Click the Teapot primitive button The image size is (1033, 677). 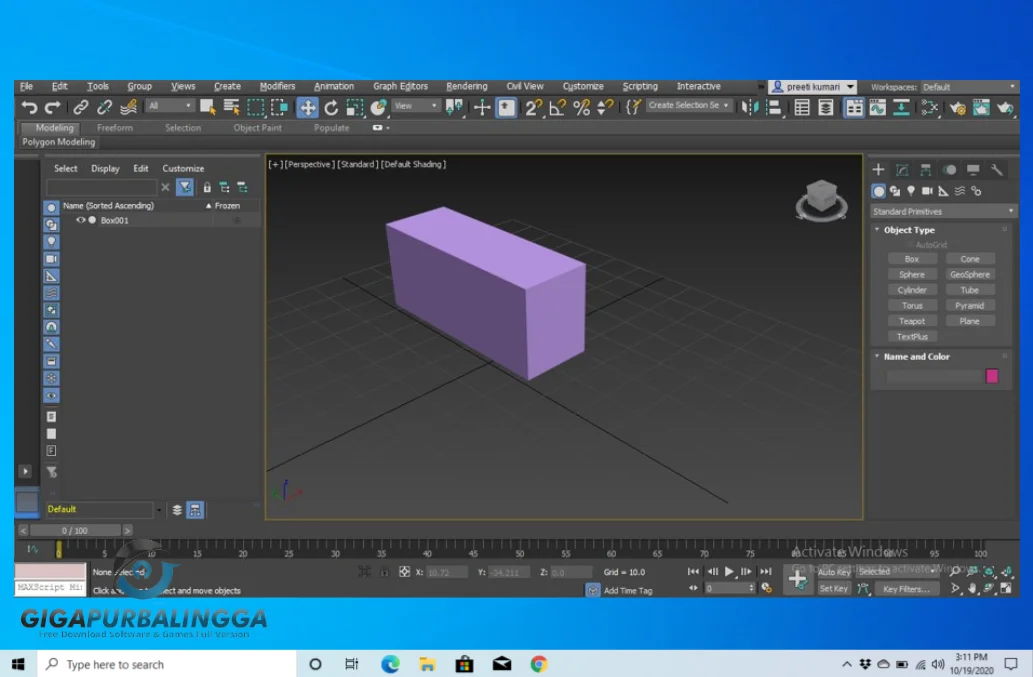point(911,321)
